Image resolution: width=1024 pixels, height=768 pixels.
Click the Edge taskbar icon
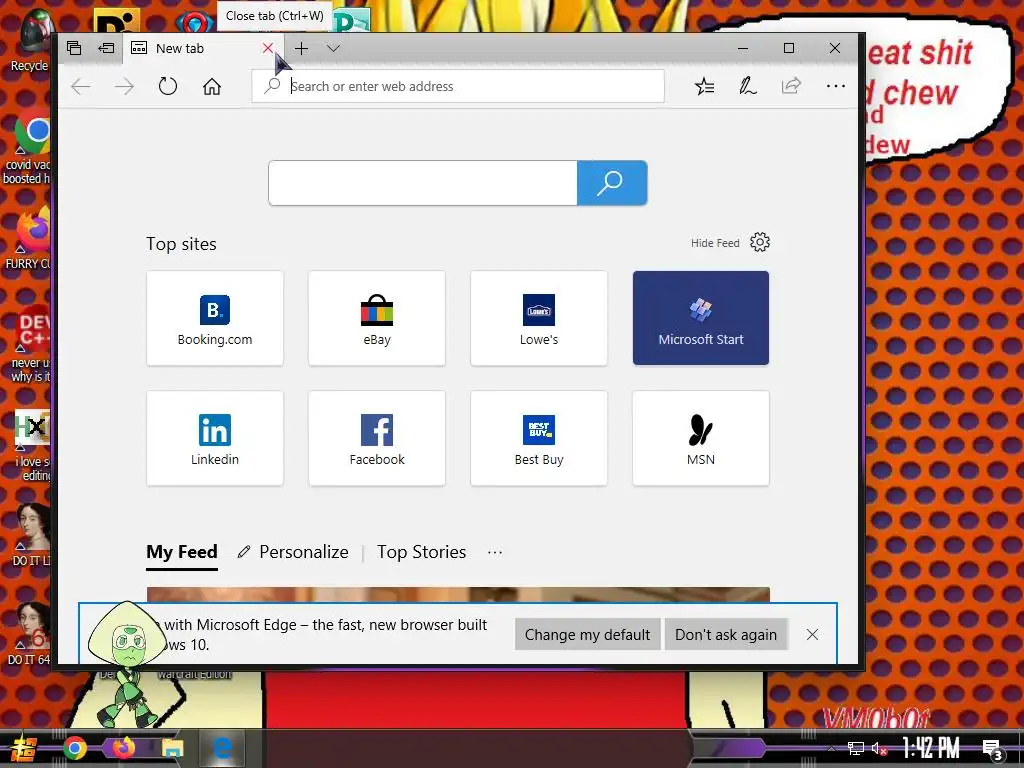pyautogui.click(x=222, y=748)
